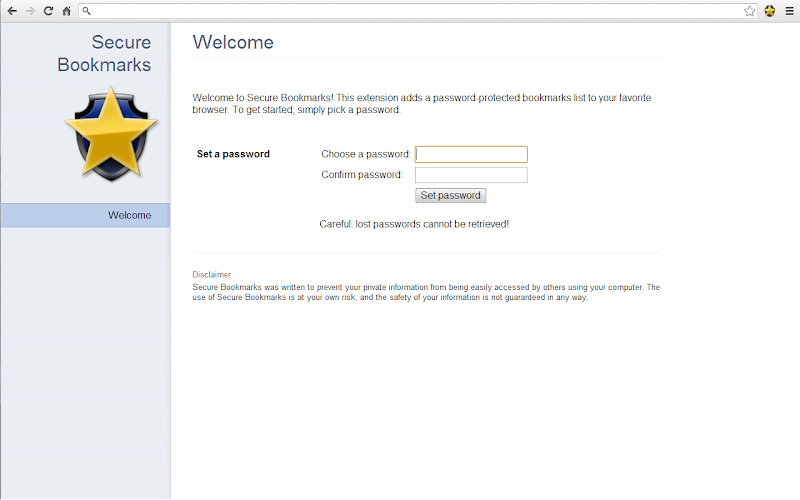Open the browser hamburger menu
Screen dimensions: 800x500
[789, 11]
